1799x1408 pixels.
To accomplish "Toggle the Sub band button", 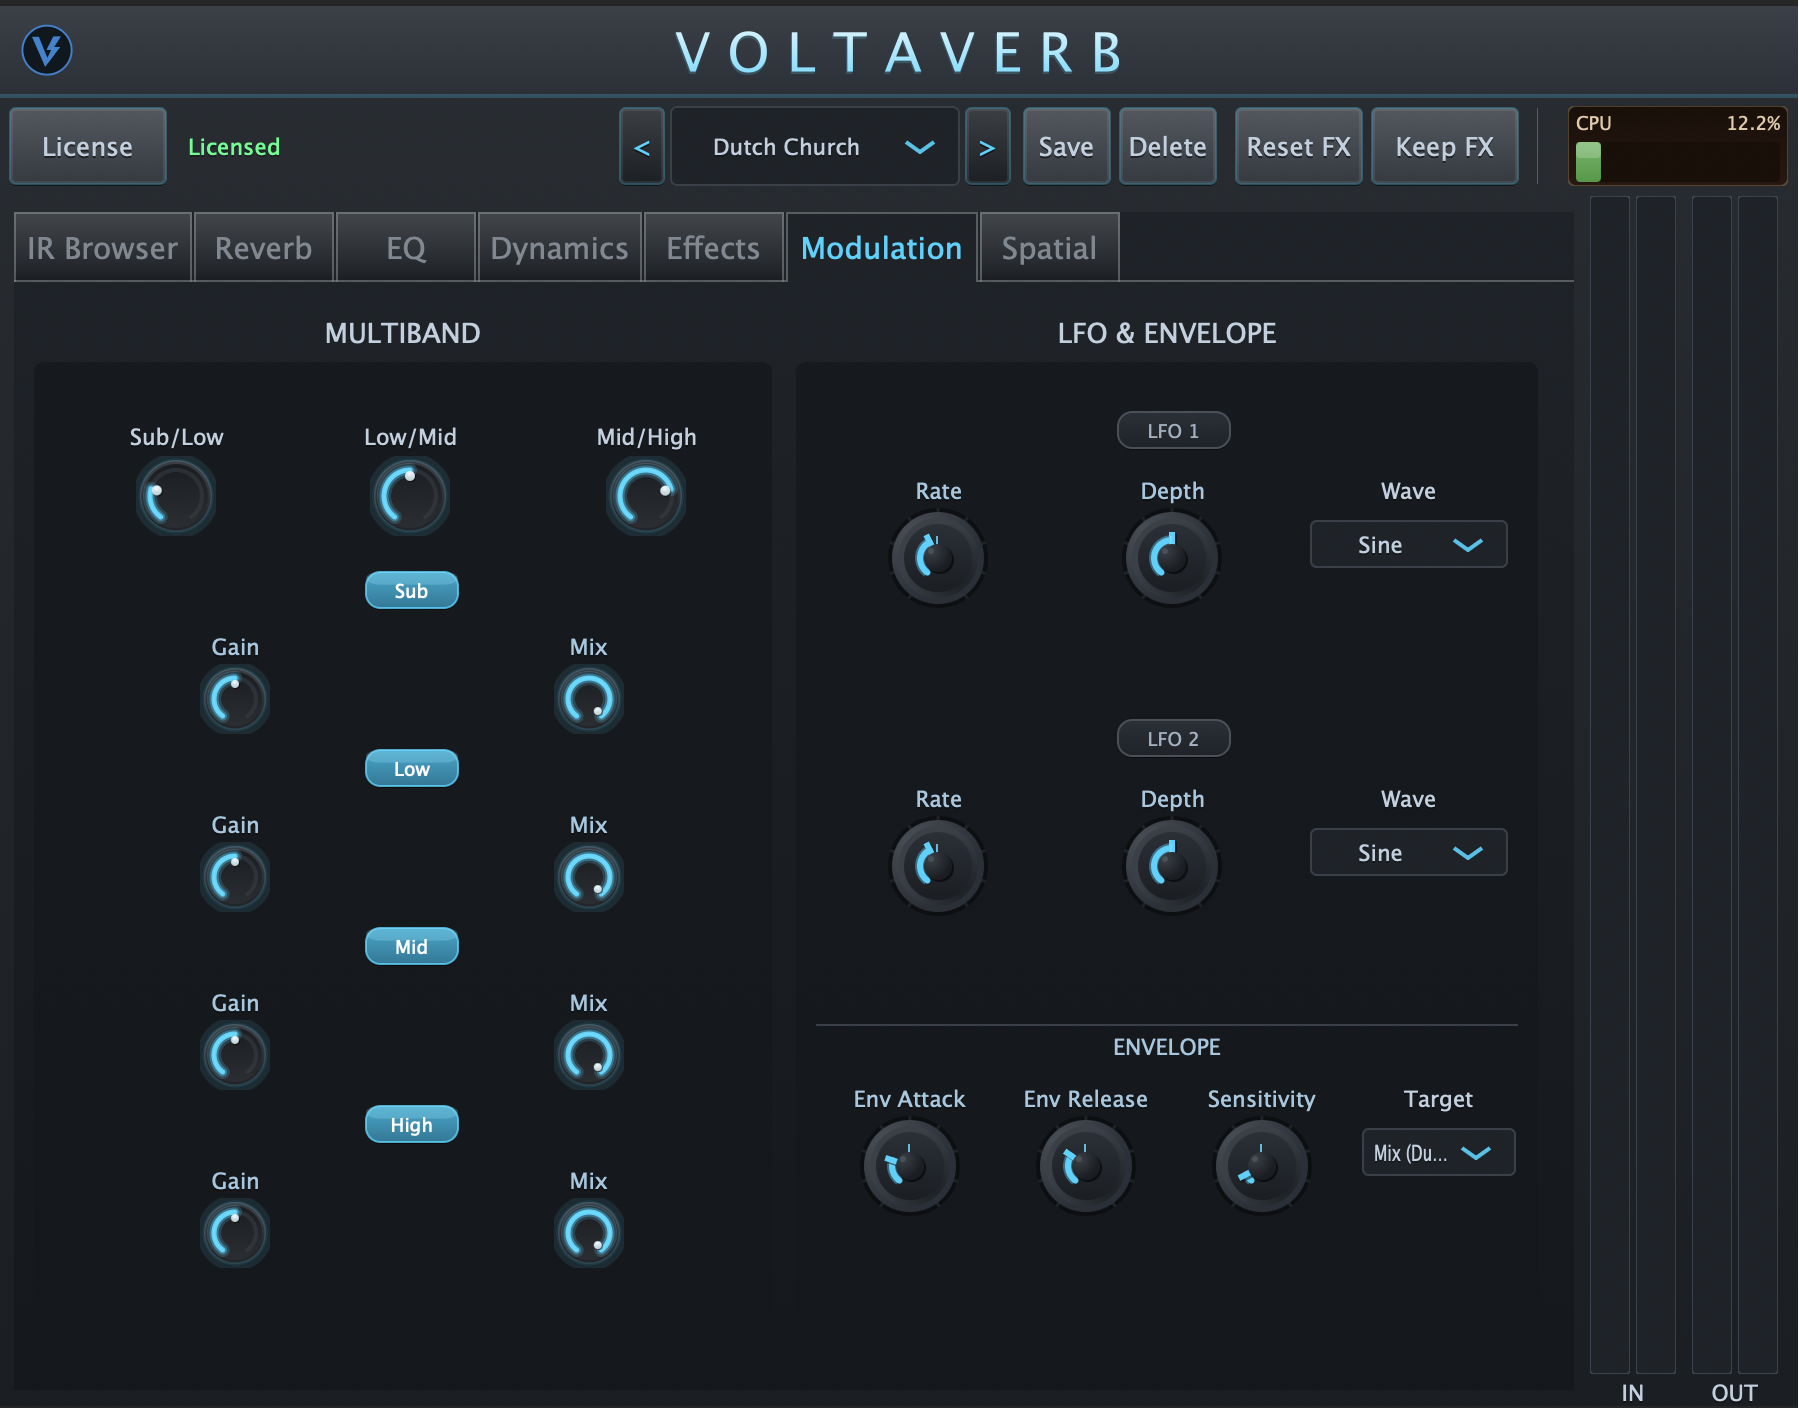I will 411,590.
